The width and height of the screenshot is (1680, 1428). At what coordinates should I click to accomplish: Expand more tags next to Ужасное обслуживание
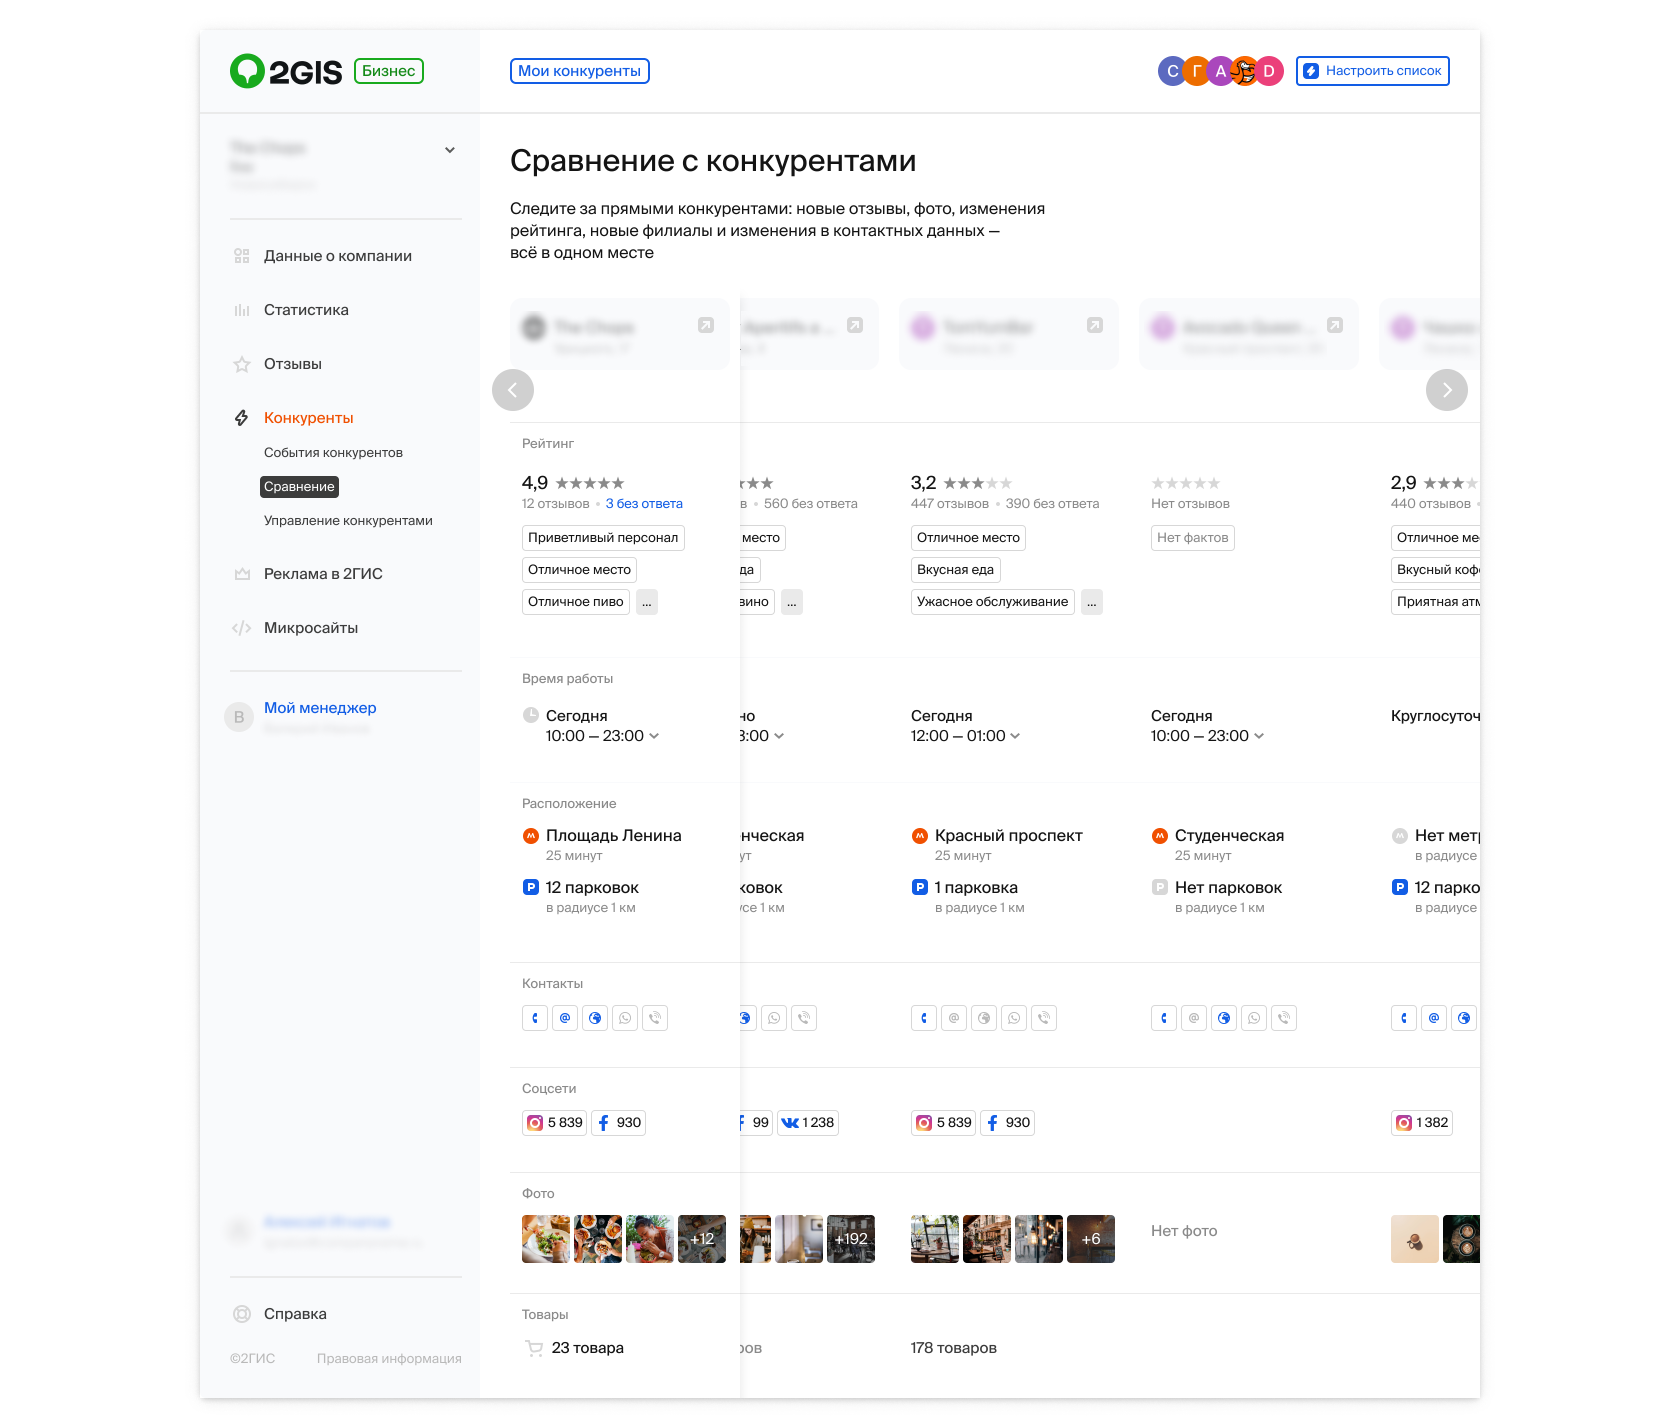[1092, 602]
